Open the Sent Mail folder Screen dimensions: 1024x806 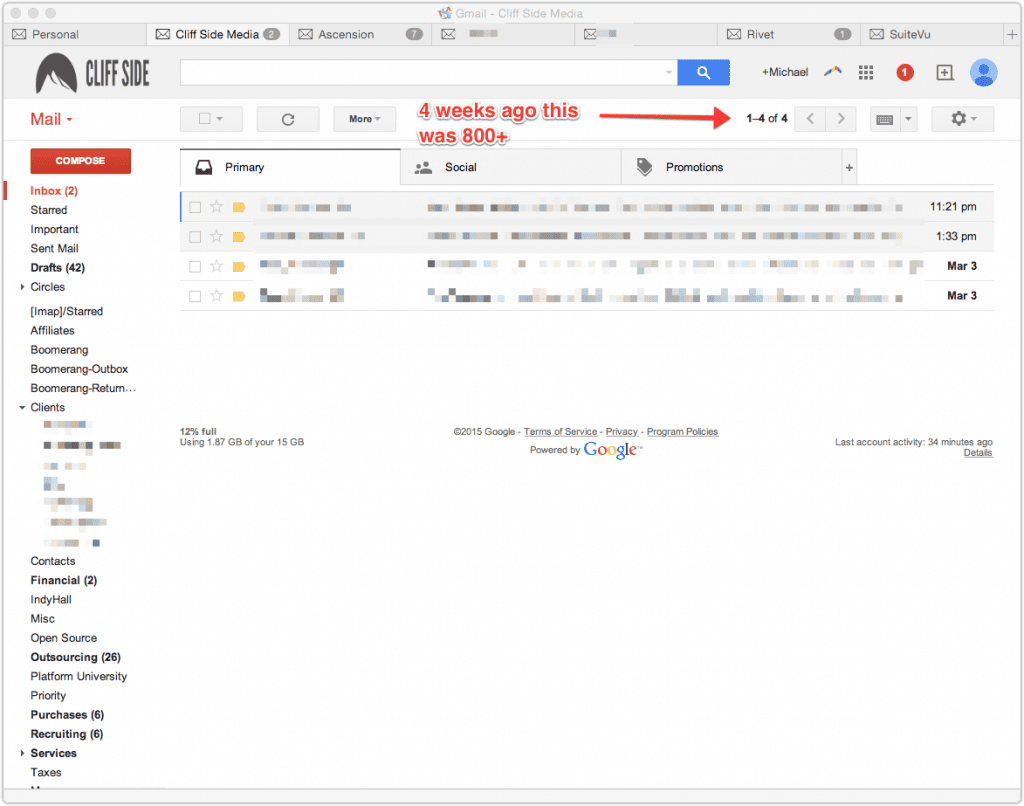point(54,248)
